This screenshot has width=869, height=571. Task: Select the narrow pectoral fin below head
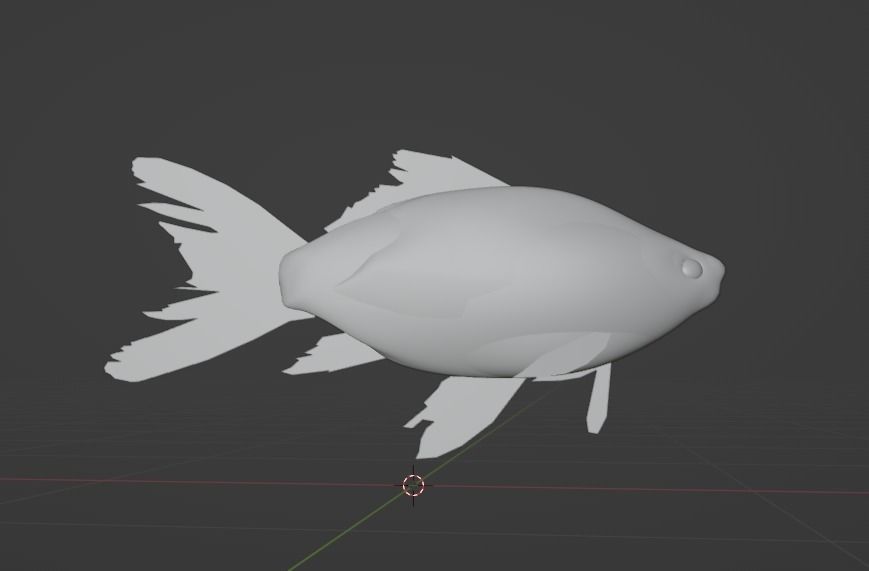click(x=599, y=397)
